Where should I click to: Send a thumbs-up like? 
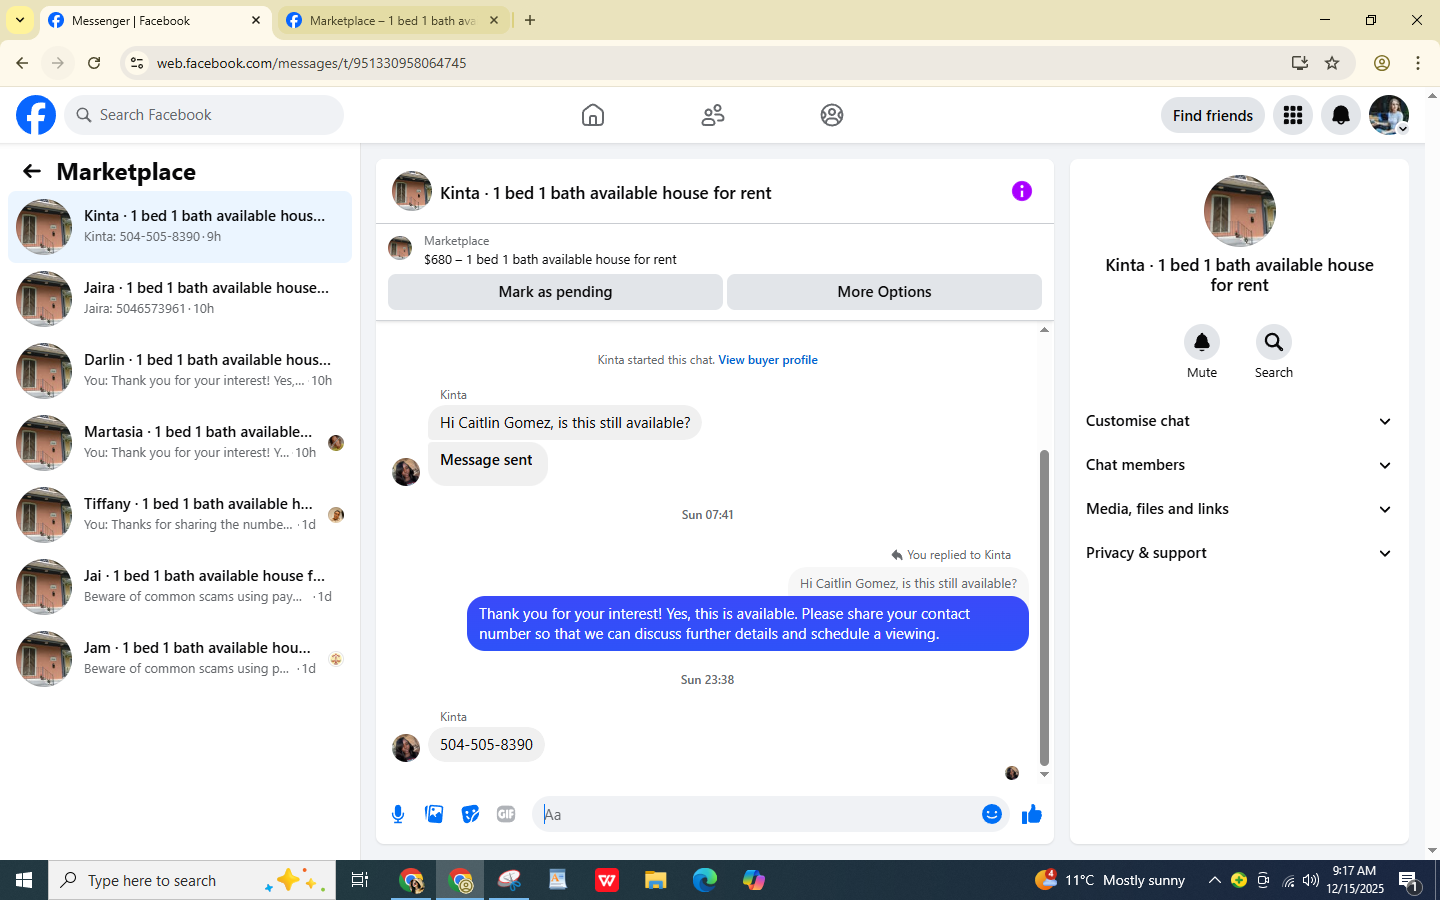1032,814
